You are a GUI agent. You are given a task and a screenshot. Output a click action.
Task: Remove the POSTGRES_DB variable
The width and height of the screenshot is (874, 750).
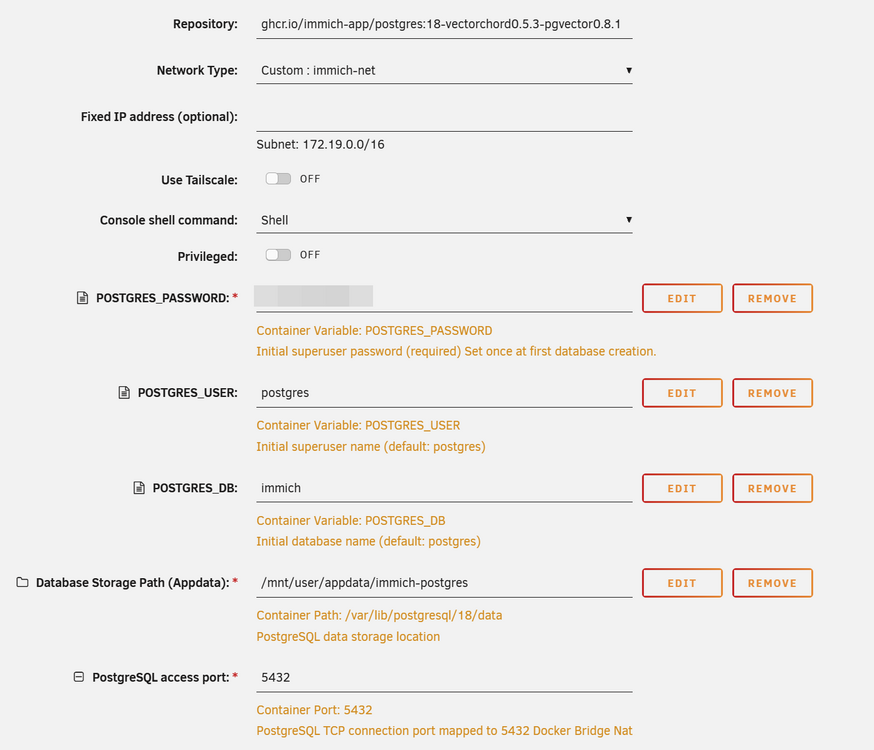773,488
